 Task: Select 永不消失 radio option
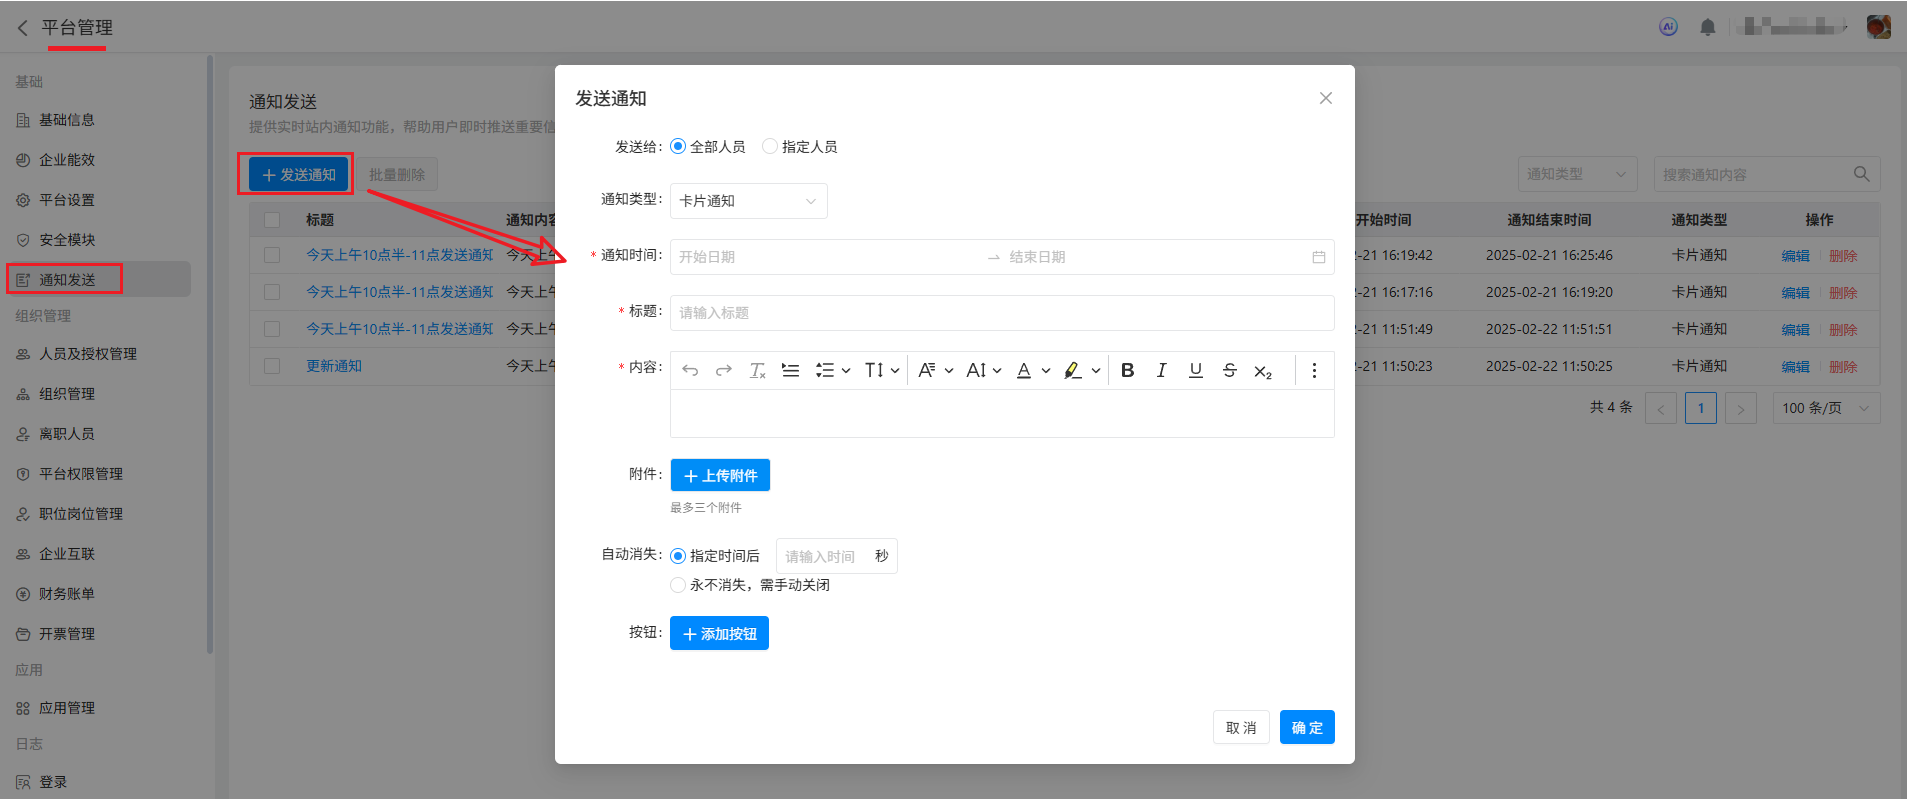678,585
